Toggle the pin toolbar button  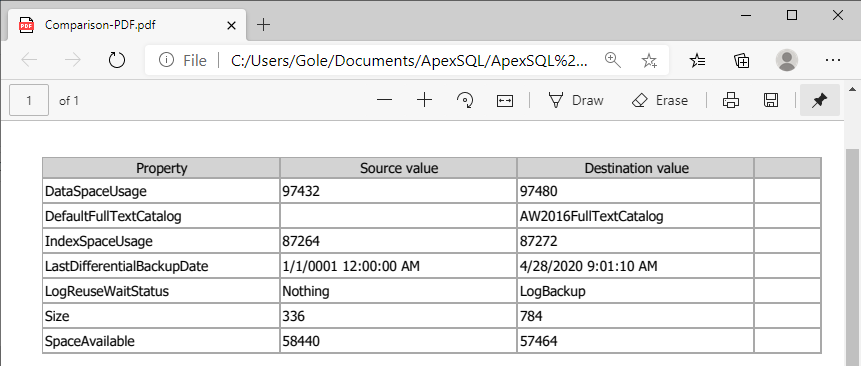point(820,100)
